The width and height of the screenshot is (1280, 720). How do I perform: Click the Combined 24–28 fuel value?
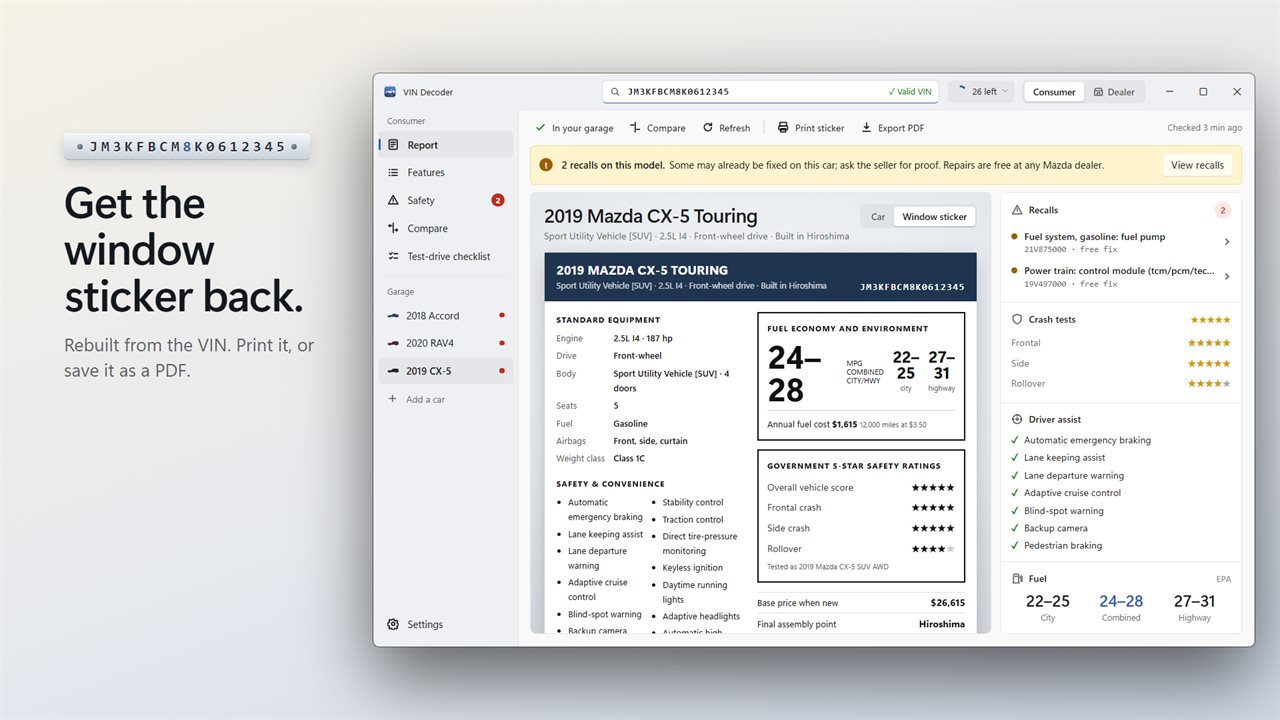point(1121,601)
